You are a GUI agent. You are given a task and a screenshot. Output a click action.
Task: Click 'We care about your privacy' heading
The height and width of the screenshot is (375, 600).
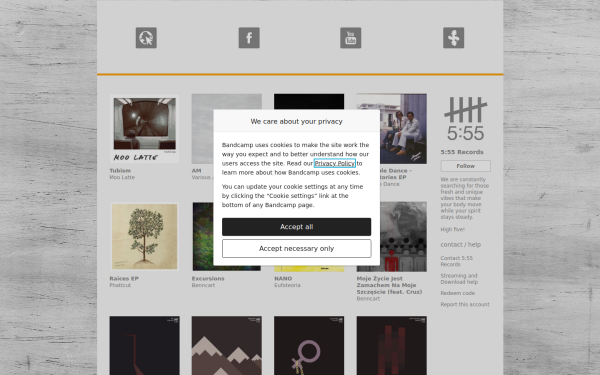click(297, 122)
